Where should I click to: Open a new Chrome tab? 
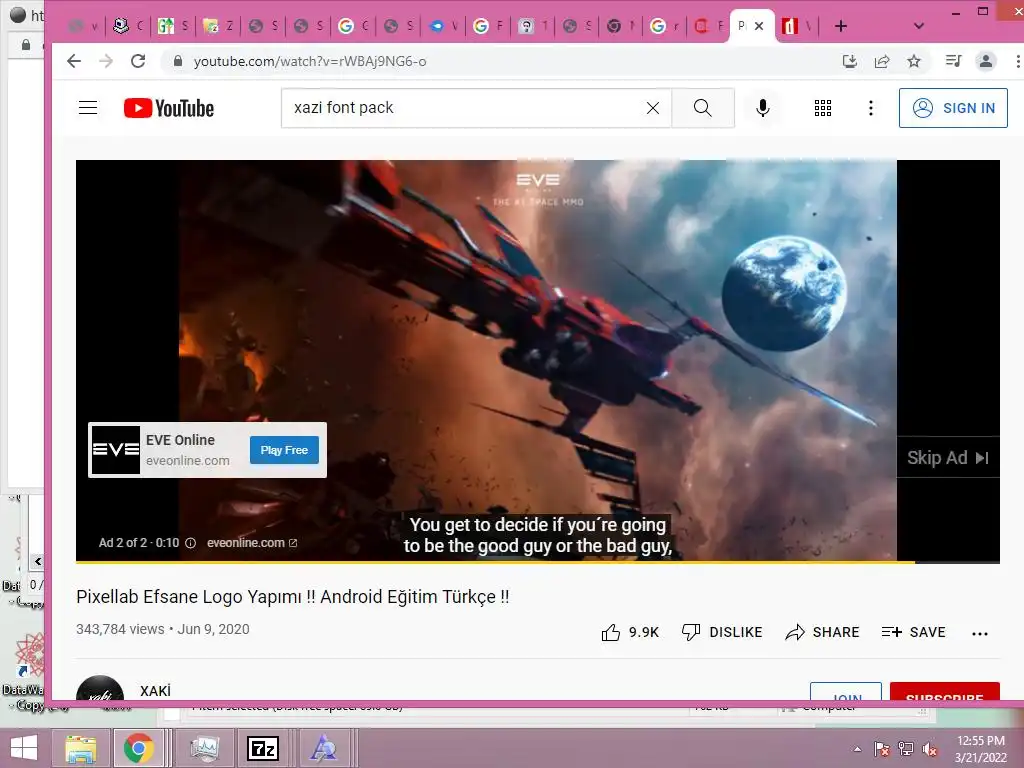point(840,26)
